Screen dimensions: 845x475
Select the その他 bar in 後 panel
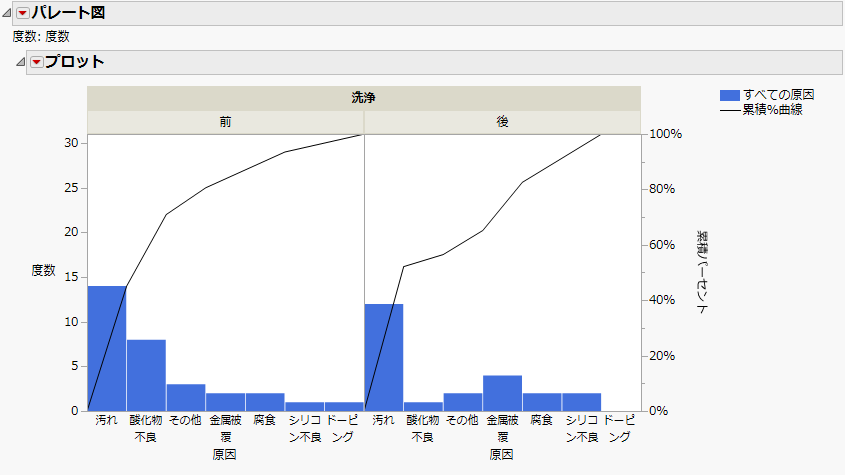[463, 402]
